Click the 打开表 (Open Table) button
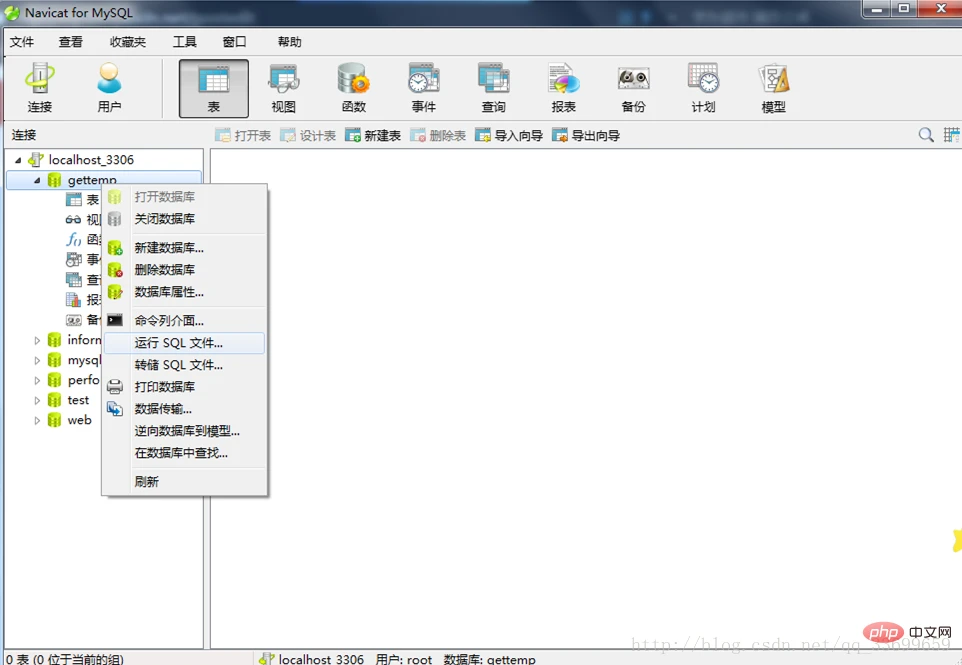 (x=243, y=135)
